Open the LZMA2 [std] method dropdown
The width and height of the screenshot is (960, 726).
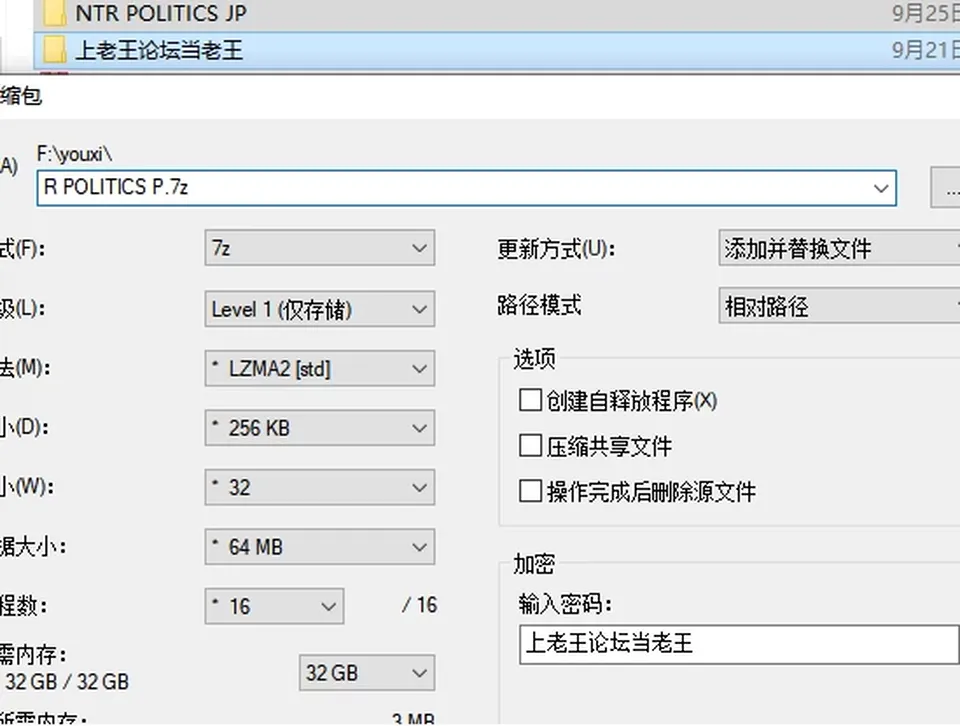coord(320,369)
